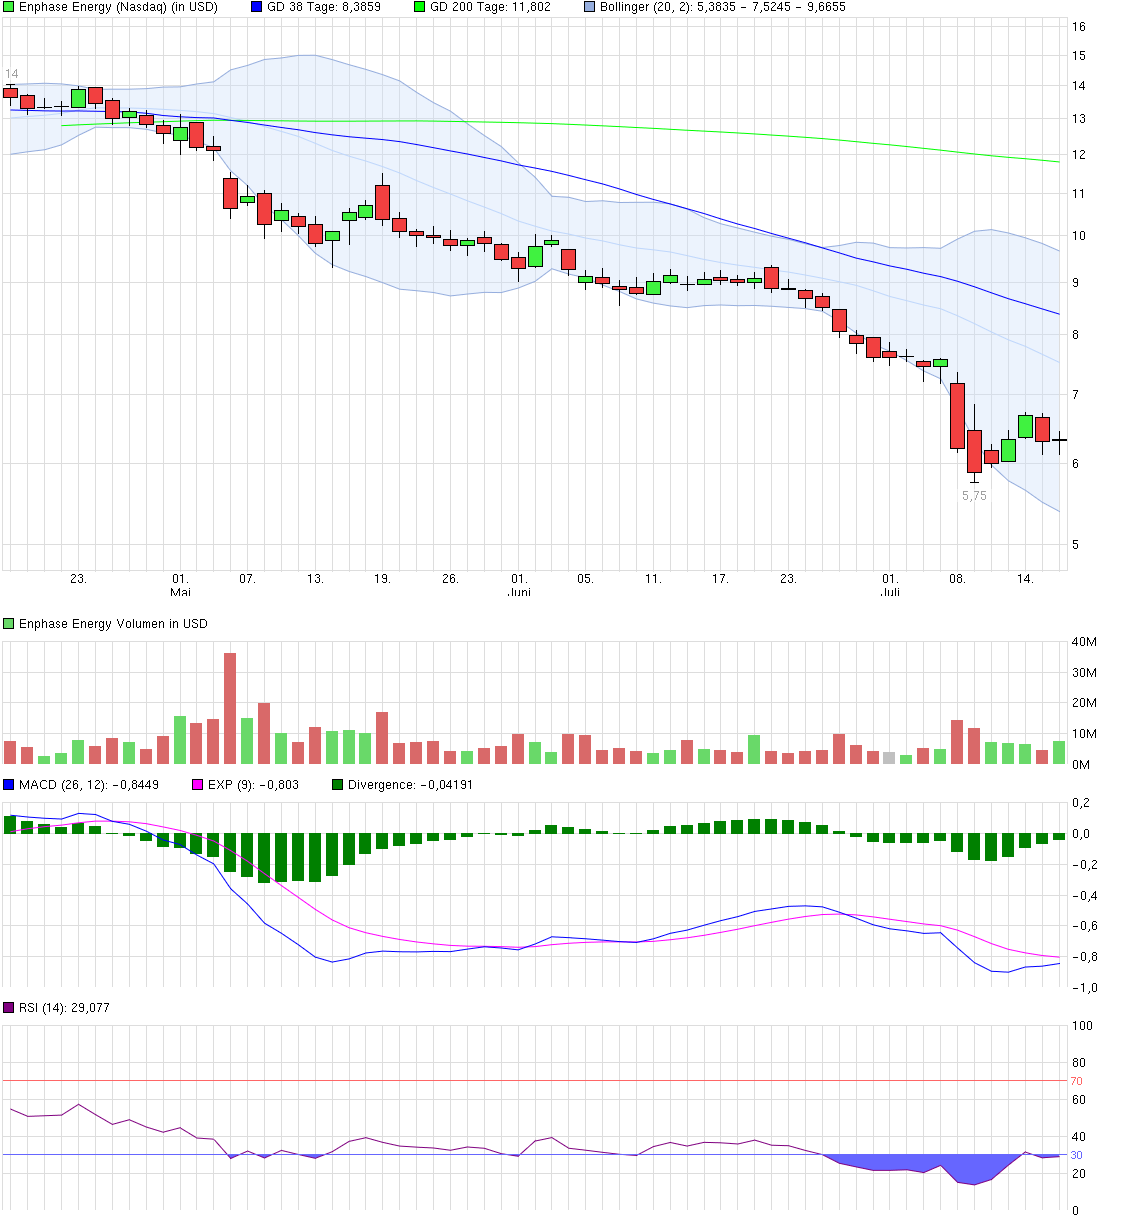
Task: Select the EXP (9) magenta legend square
Action: [x=196, y=786]
